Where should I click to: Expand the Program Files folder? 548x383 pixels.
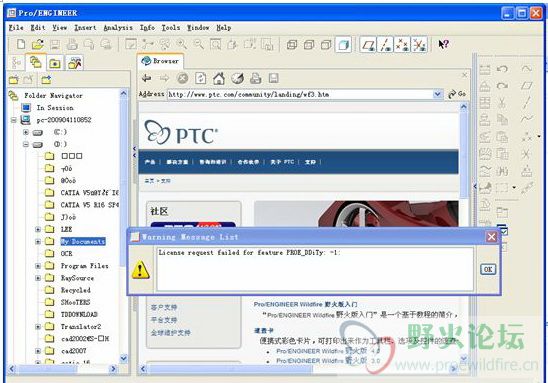pos(38,266)
